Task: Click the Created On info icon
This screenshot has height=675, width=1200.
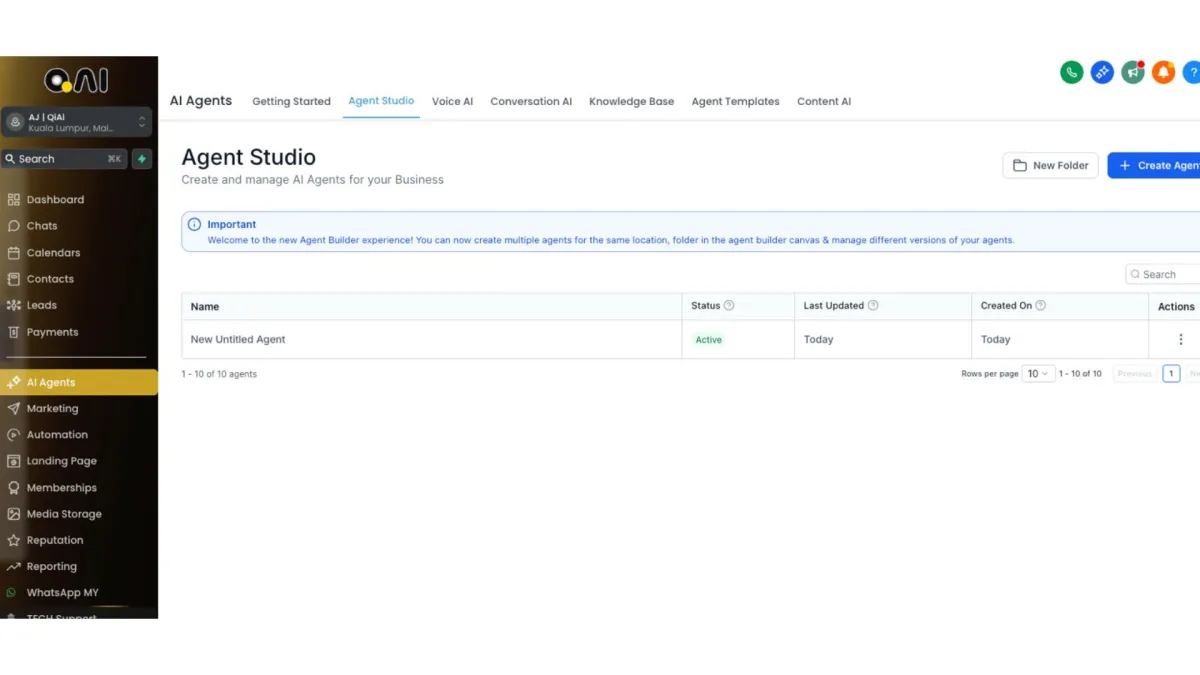Action: 1041,306
